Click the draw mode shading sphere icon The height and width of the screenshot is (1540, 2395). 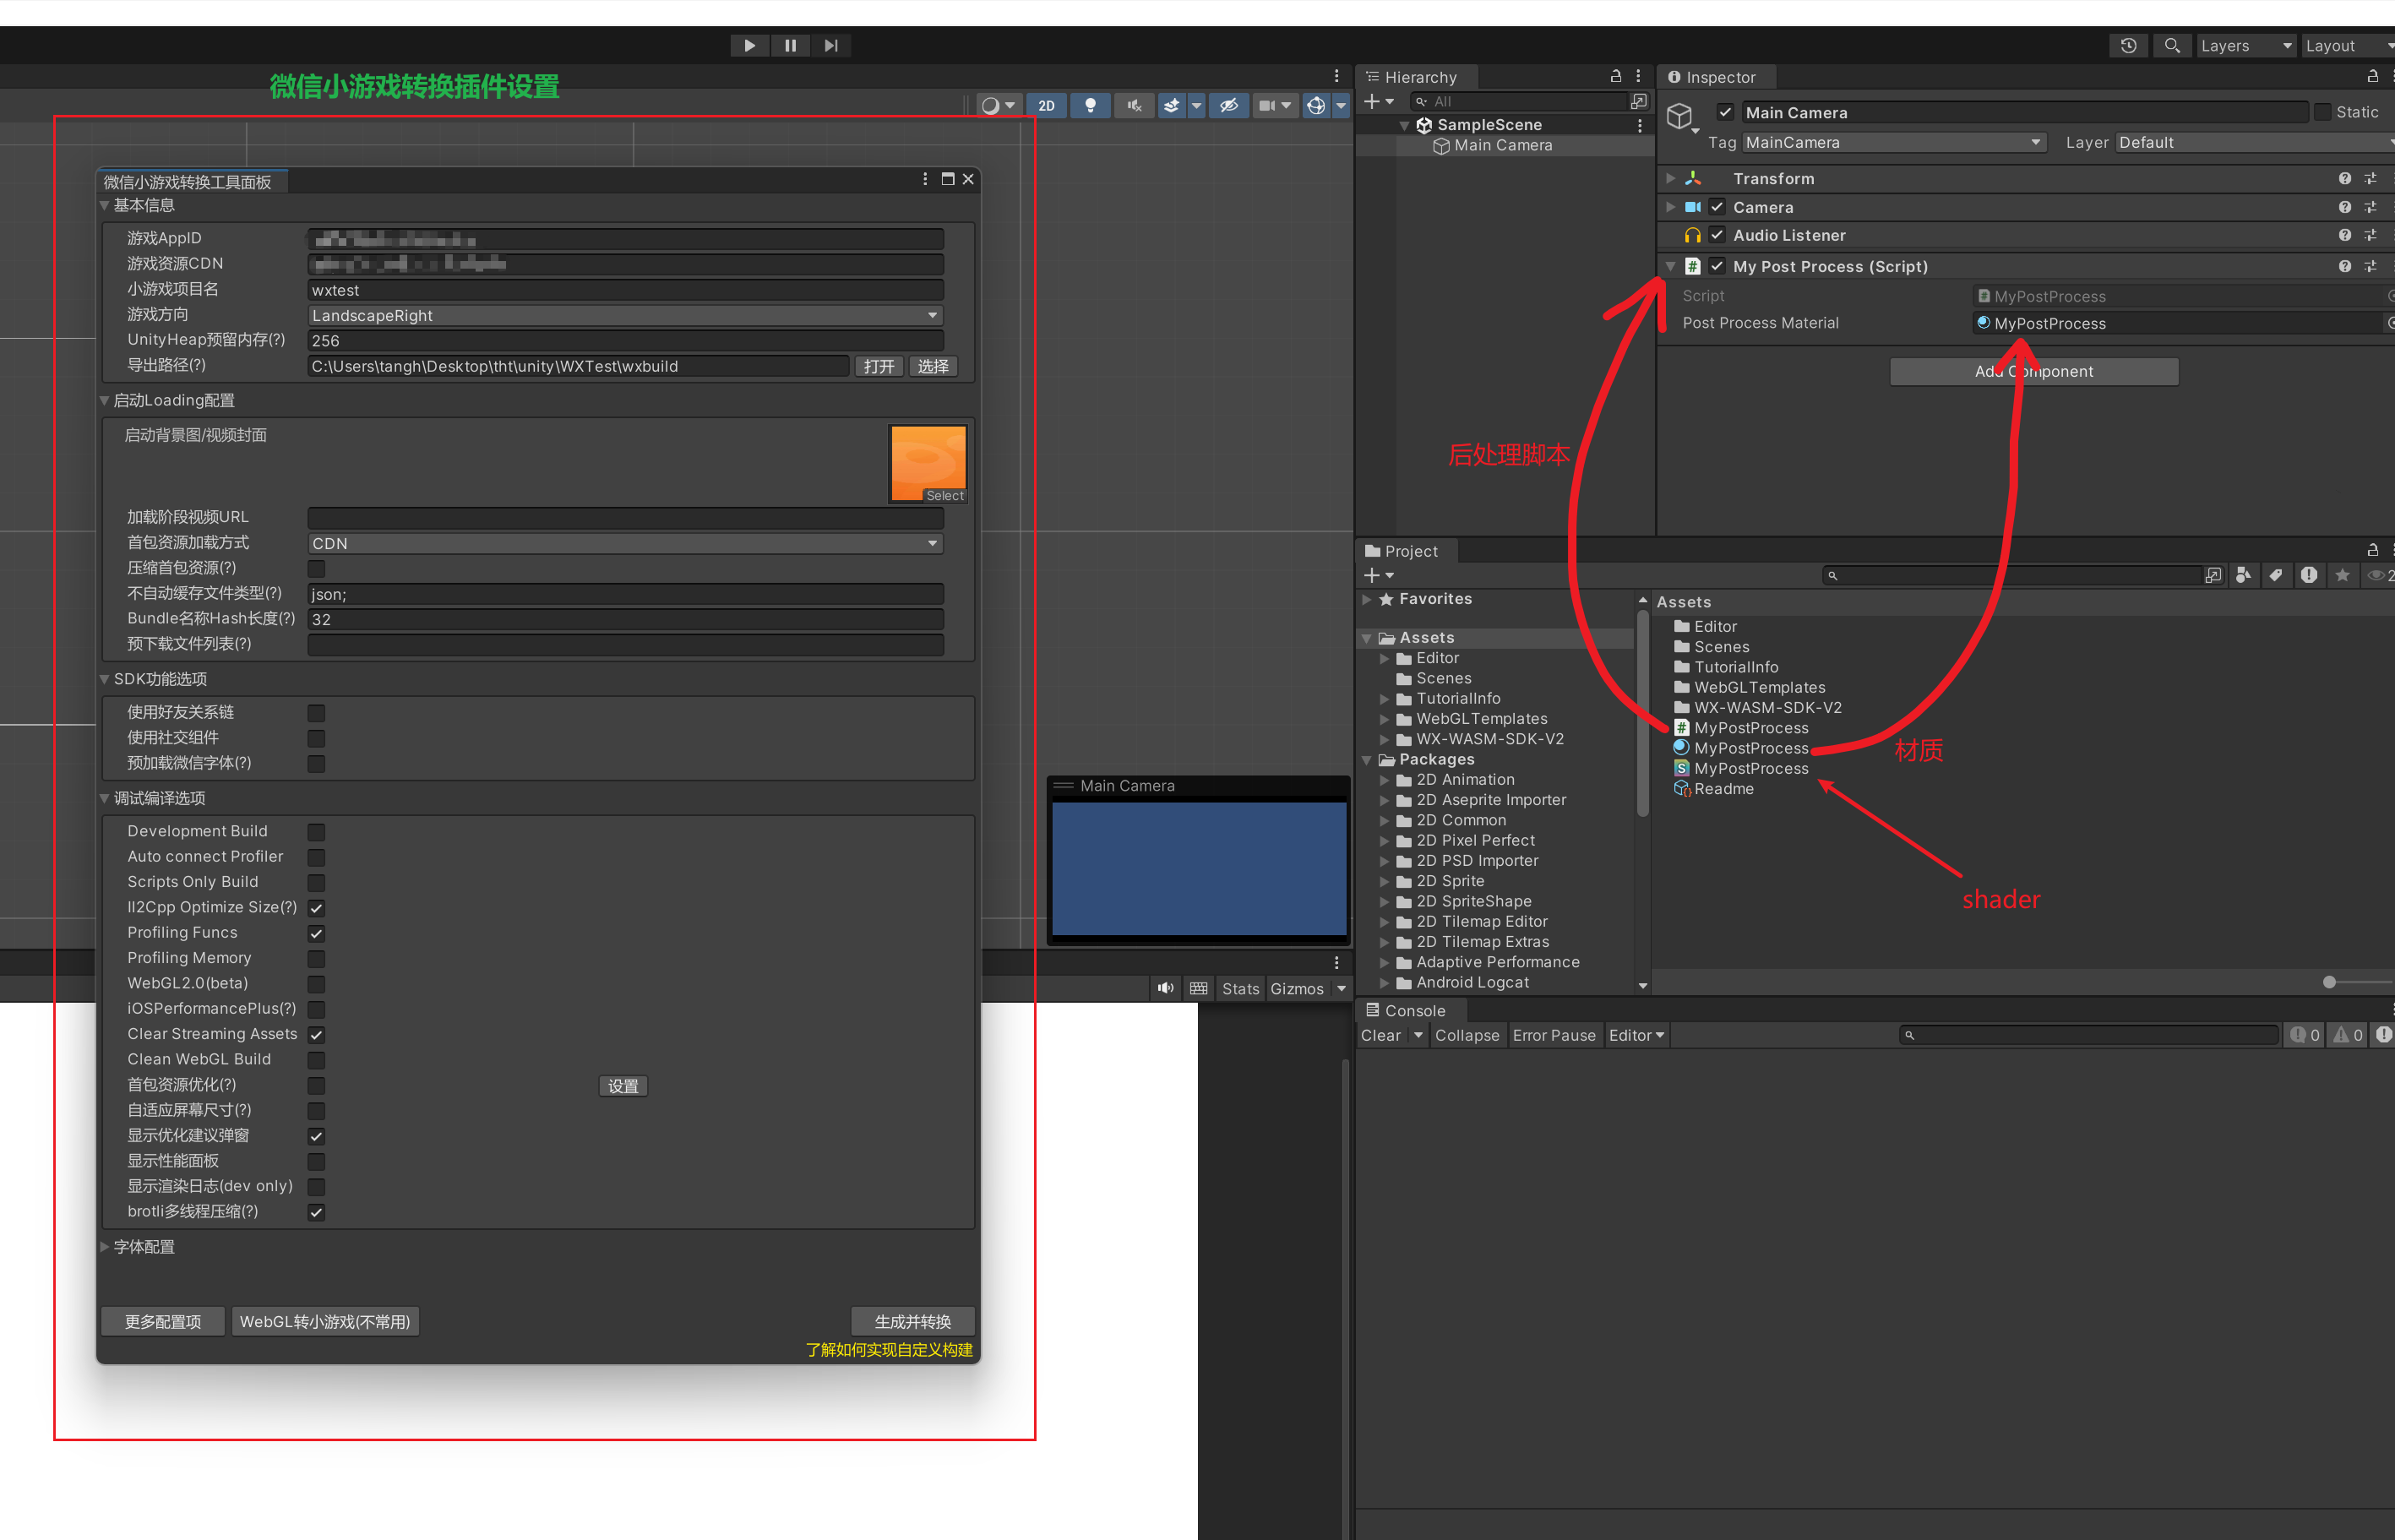[991, 106]
